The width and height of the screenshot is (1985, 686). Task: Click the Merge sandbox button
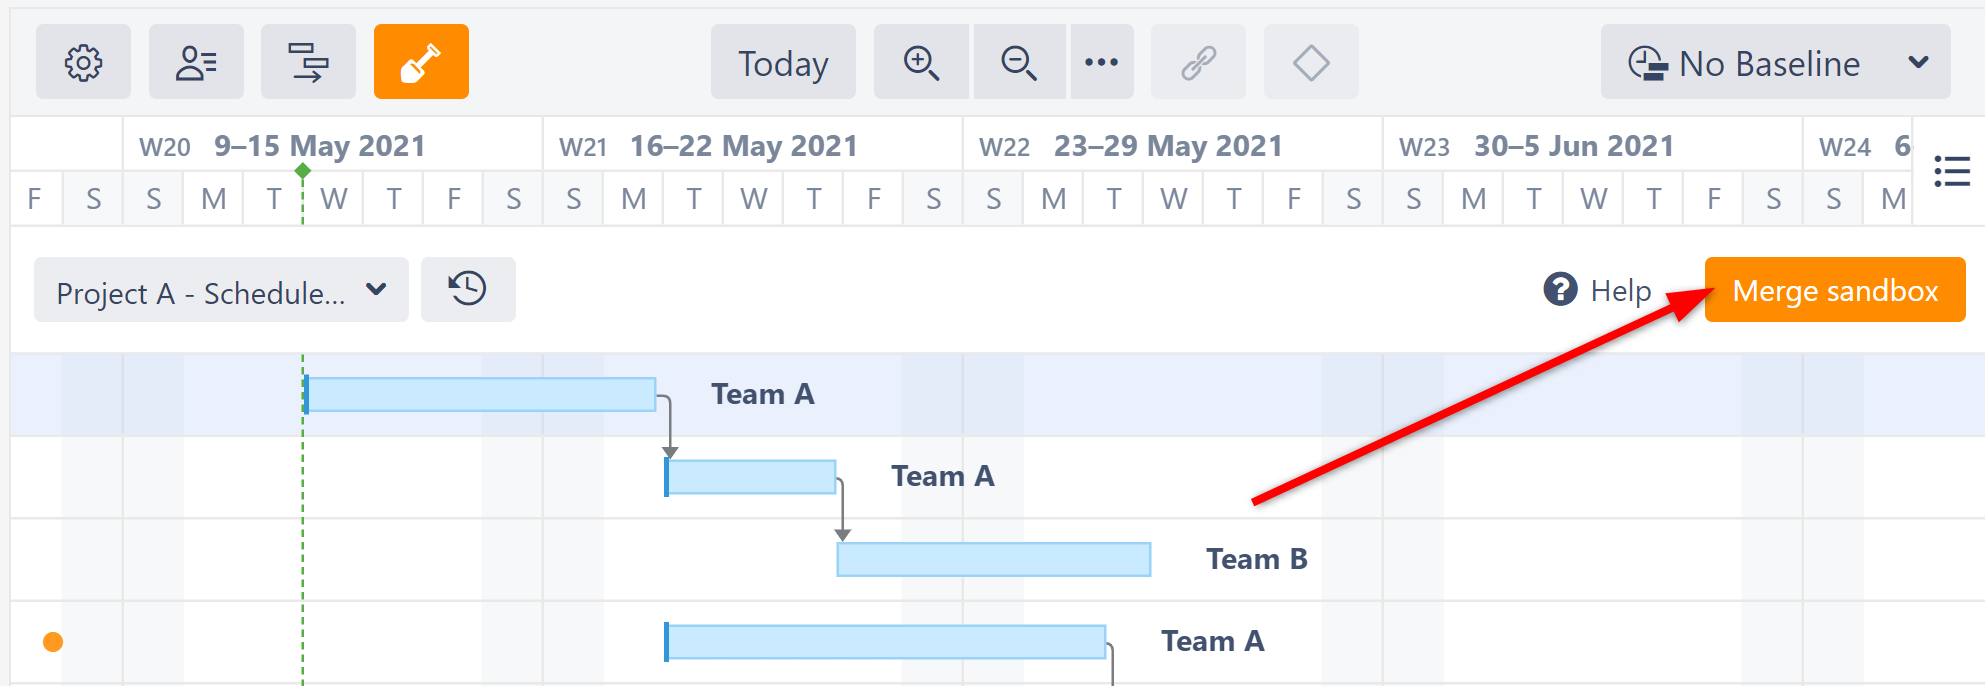point(1835,290)
